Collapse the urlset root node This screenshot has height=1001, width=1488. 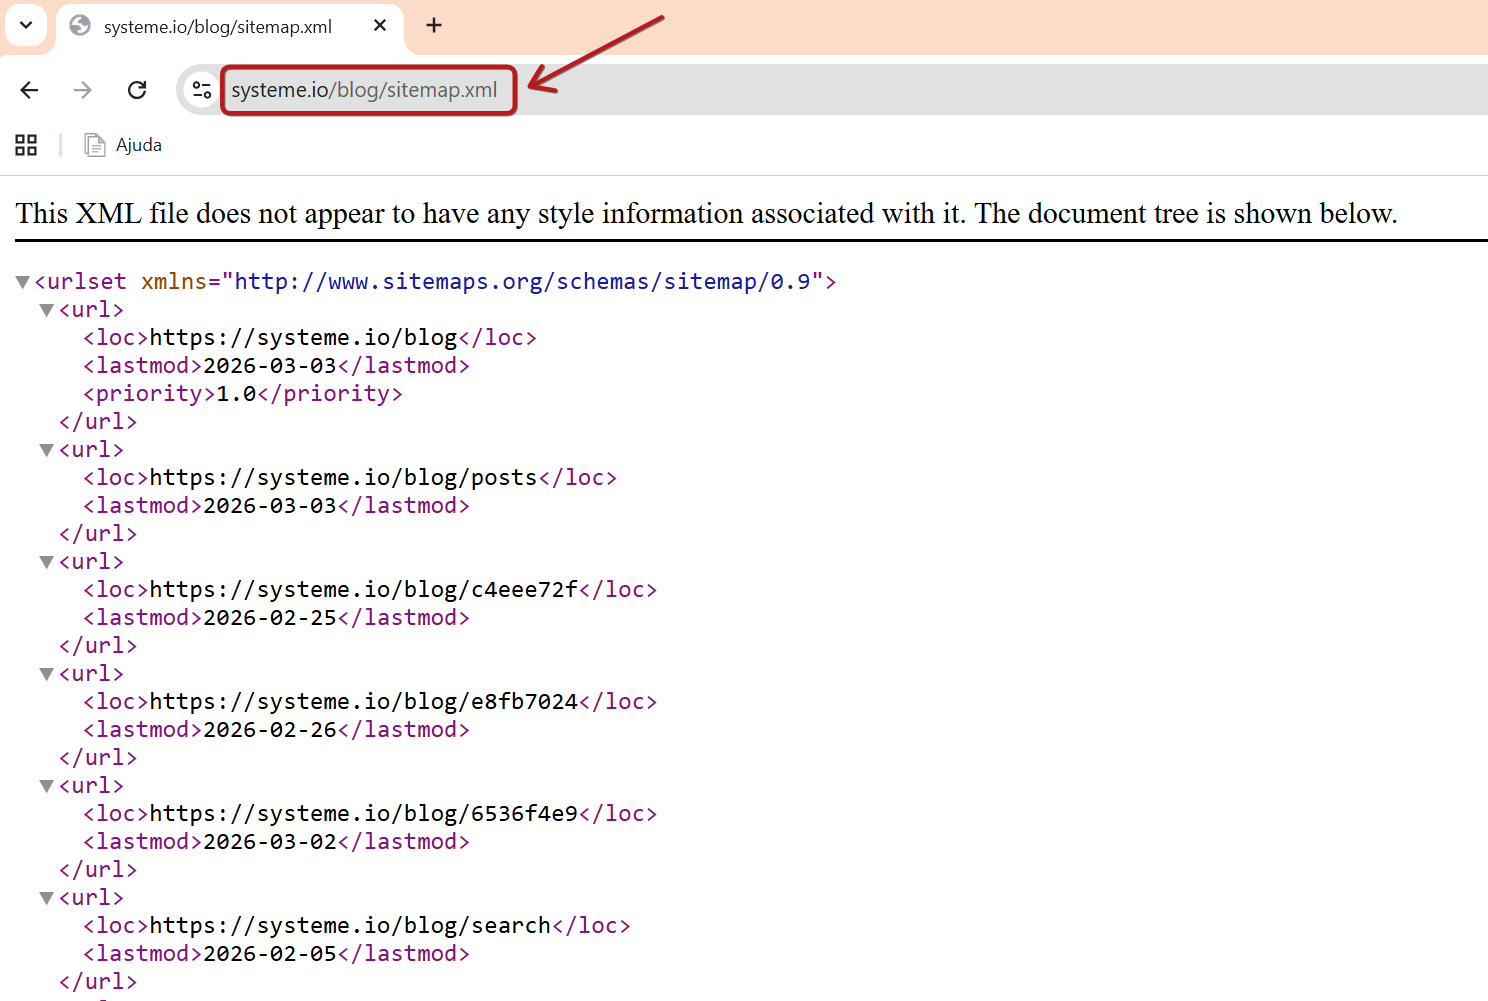tap(23, 282)
